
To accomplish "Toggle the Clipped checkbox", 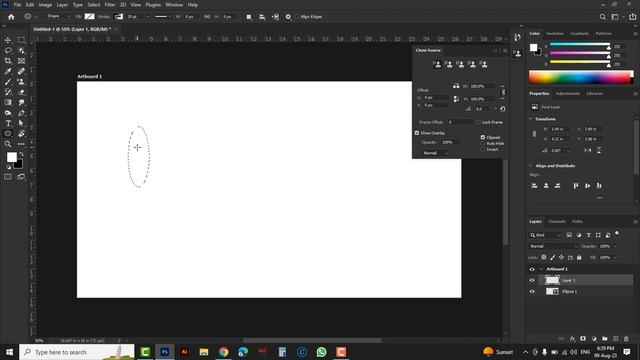I will pos(483,138).
